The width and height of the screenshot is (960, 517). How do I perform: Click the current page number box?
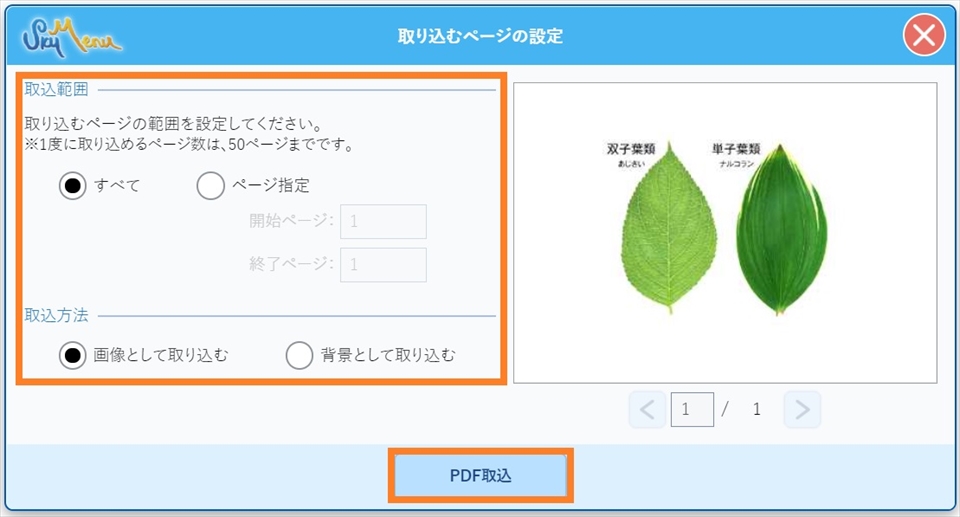pyautogui.click(x=692, y=409)
